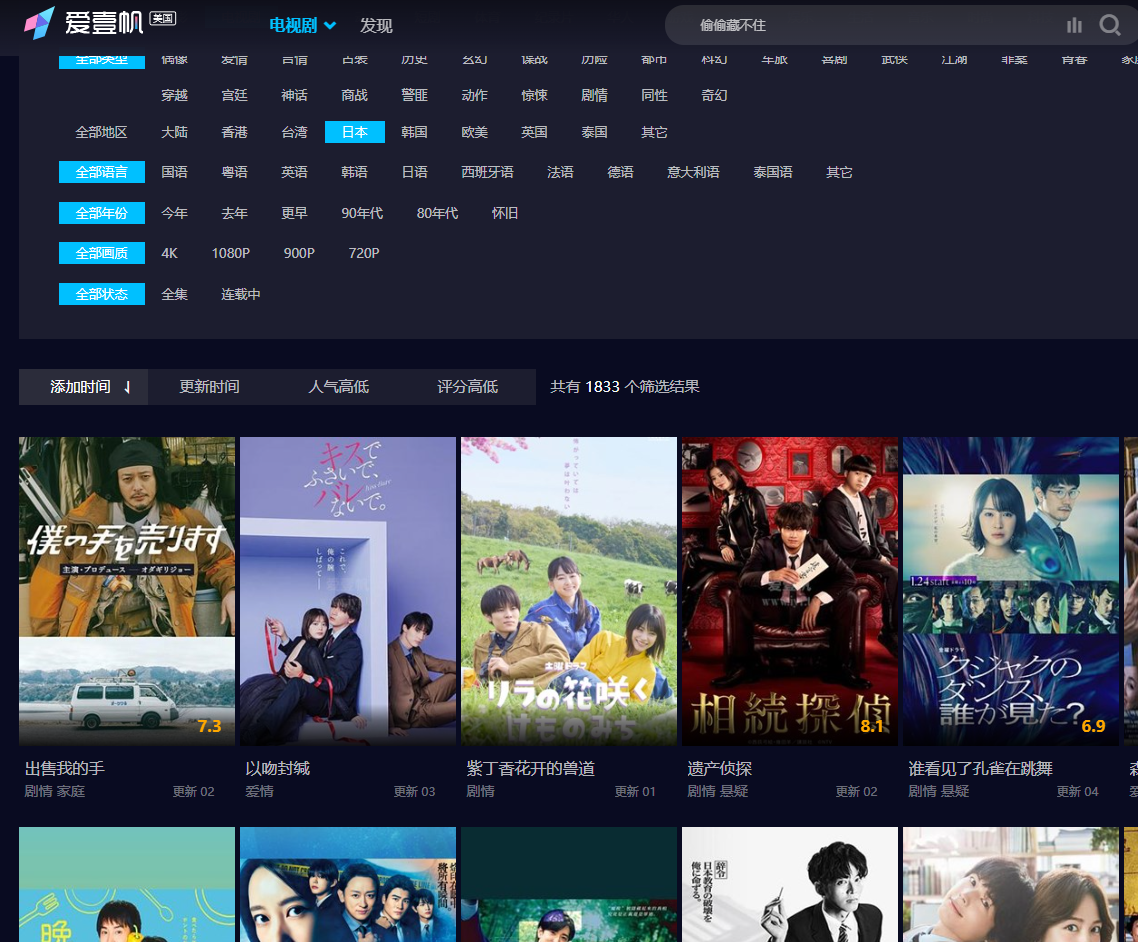Click the 谁看见了孔雀在跳舞 title link
The height and width of the screenshot is (942, 1138).
click(x=981, y=769)
